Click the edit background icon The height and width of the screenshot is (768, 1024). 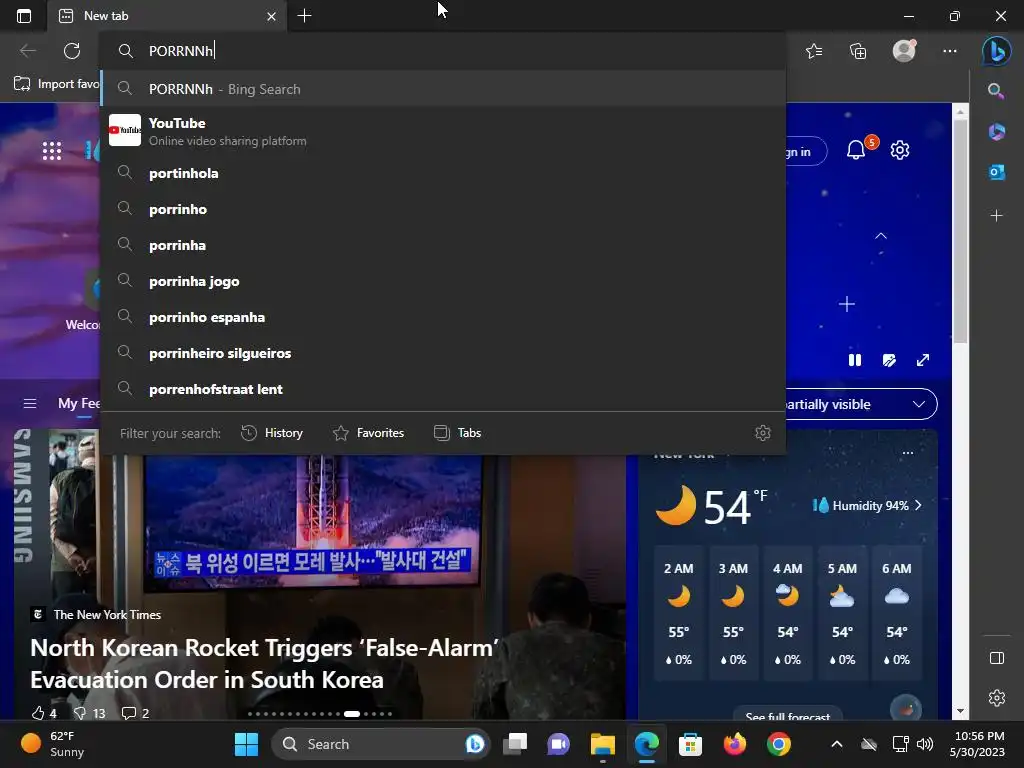point(889,360)
